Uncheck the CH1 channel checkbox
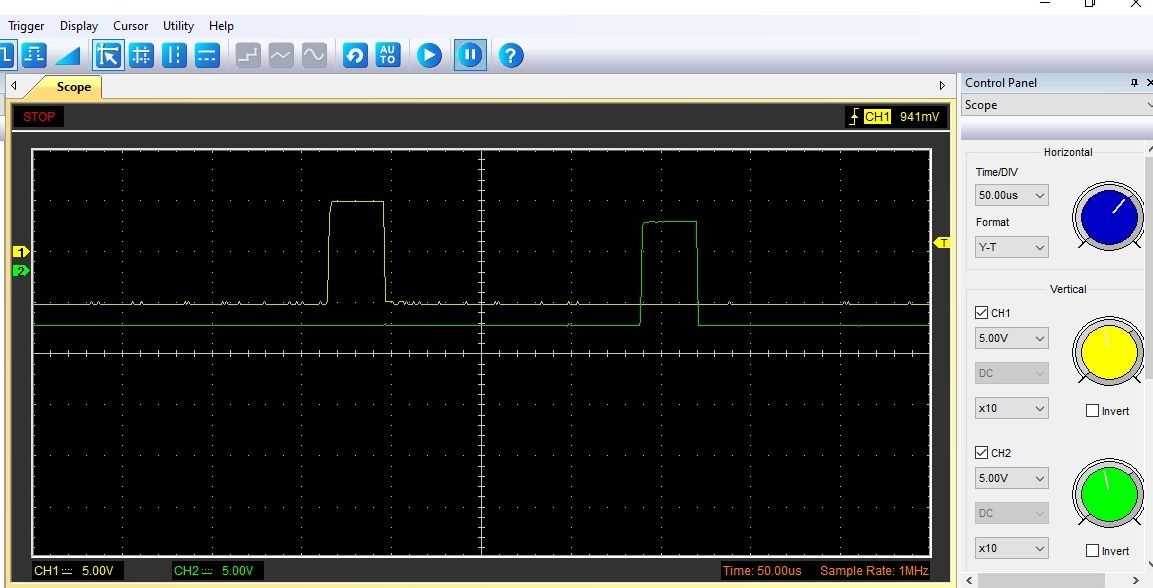1153x588 pixels. pyautogui.click(x=981, y=313)
